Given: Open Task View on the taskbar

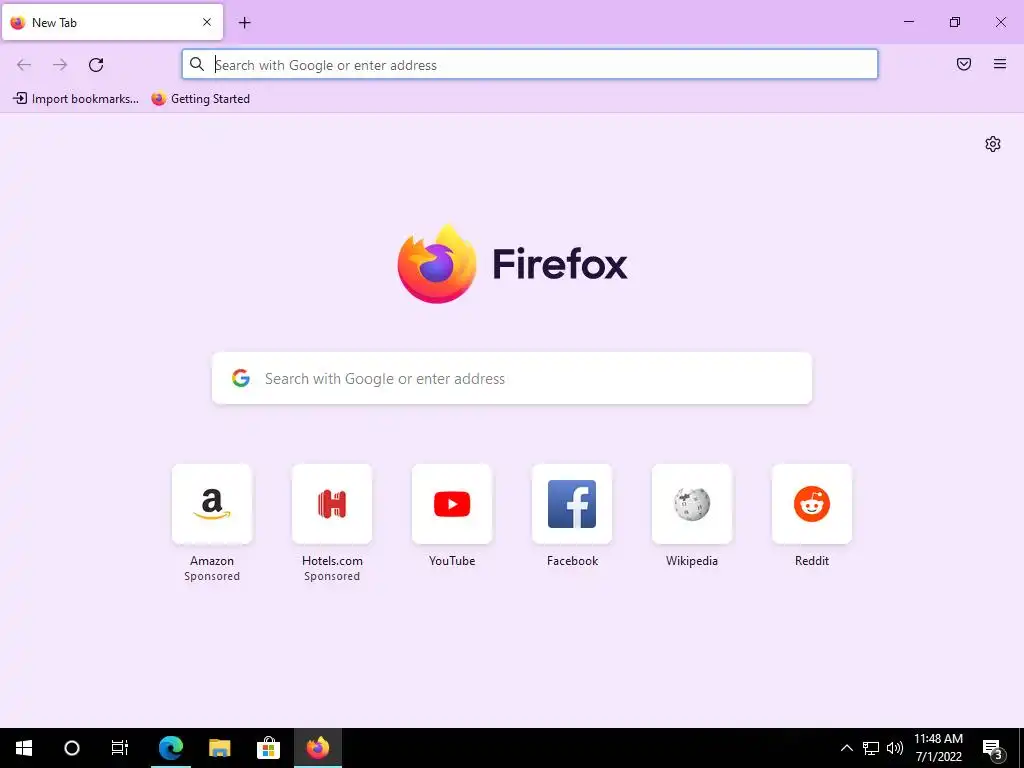Looking at the screenshot, I should tap(120, 748).
